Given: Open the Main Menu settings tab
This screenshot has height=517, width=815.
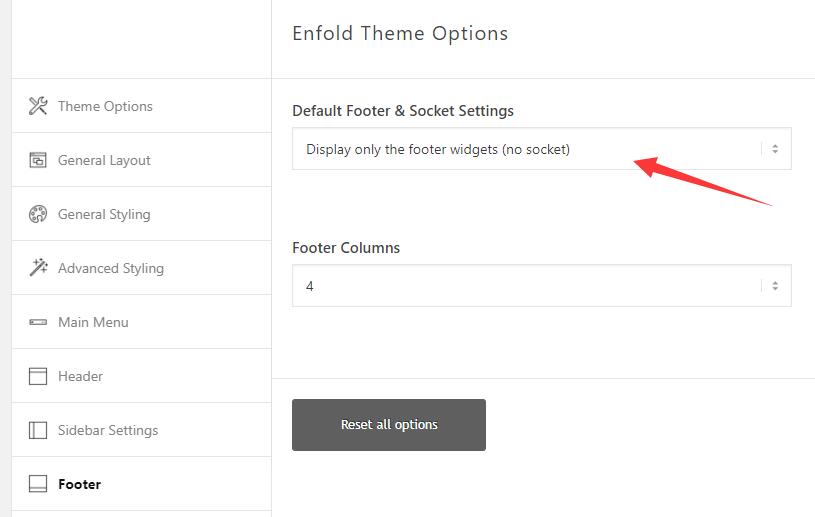Looking at the screenshot, I should point(93,322).
